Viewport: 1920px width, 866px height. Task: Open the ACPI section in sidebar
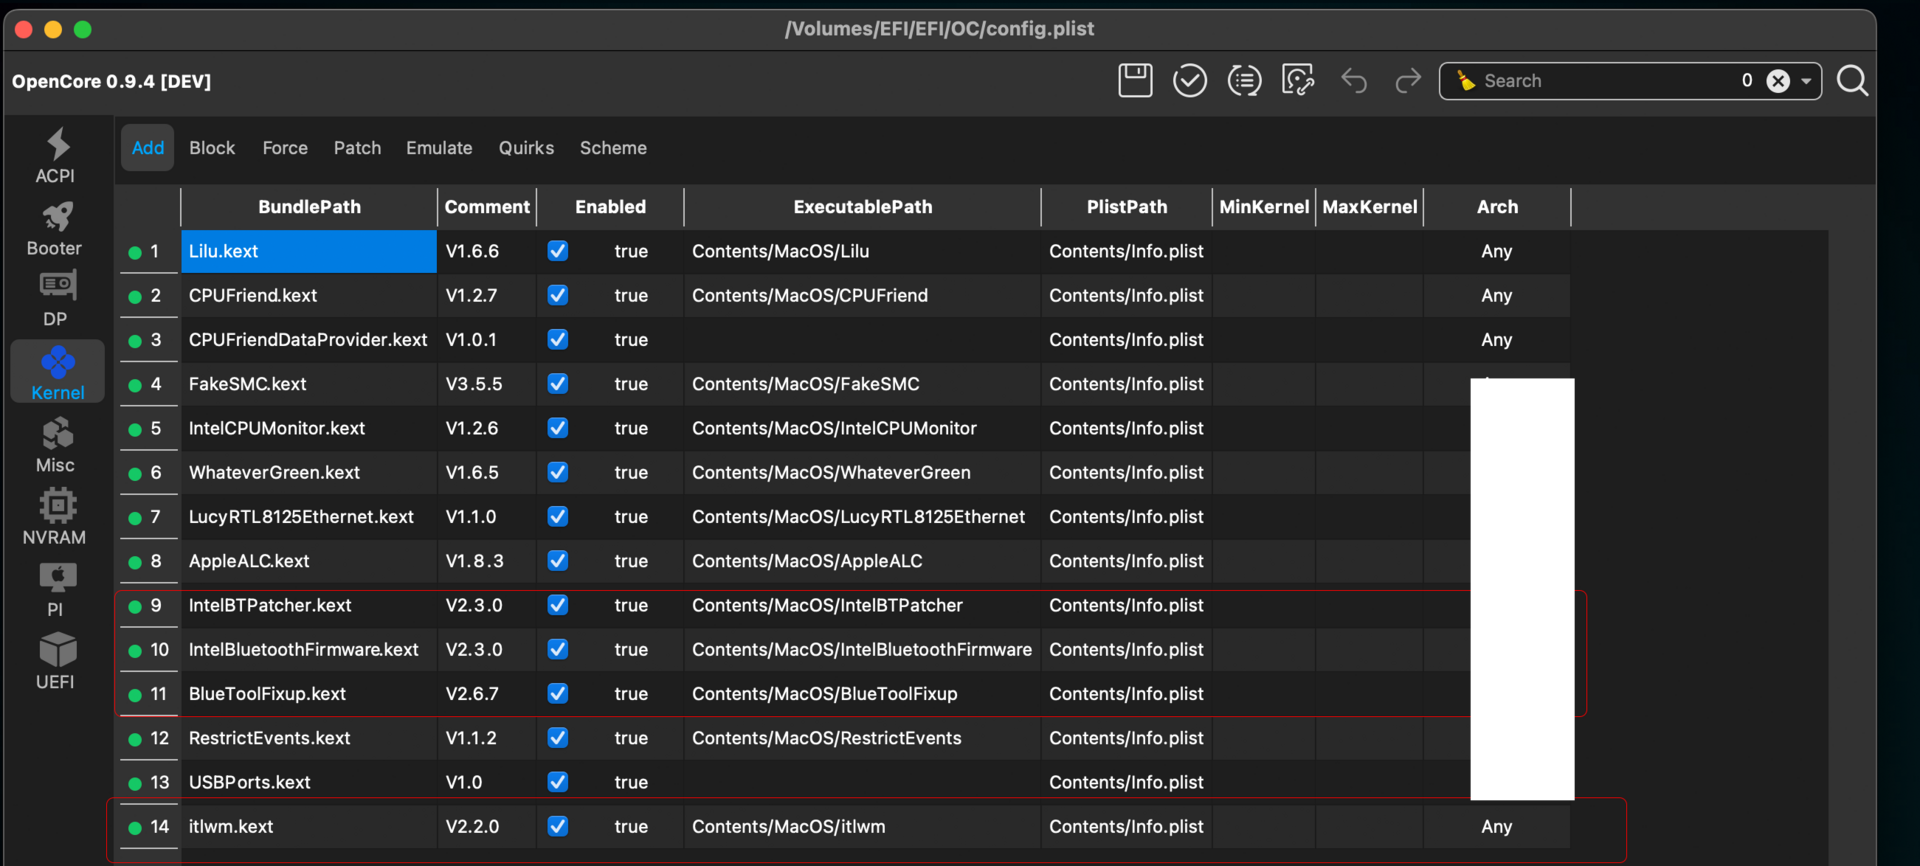(56, 156)
